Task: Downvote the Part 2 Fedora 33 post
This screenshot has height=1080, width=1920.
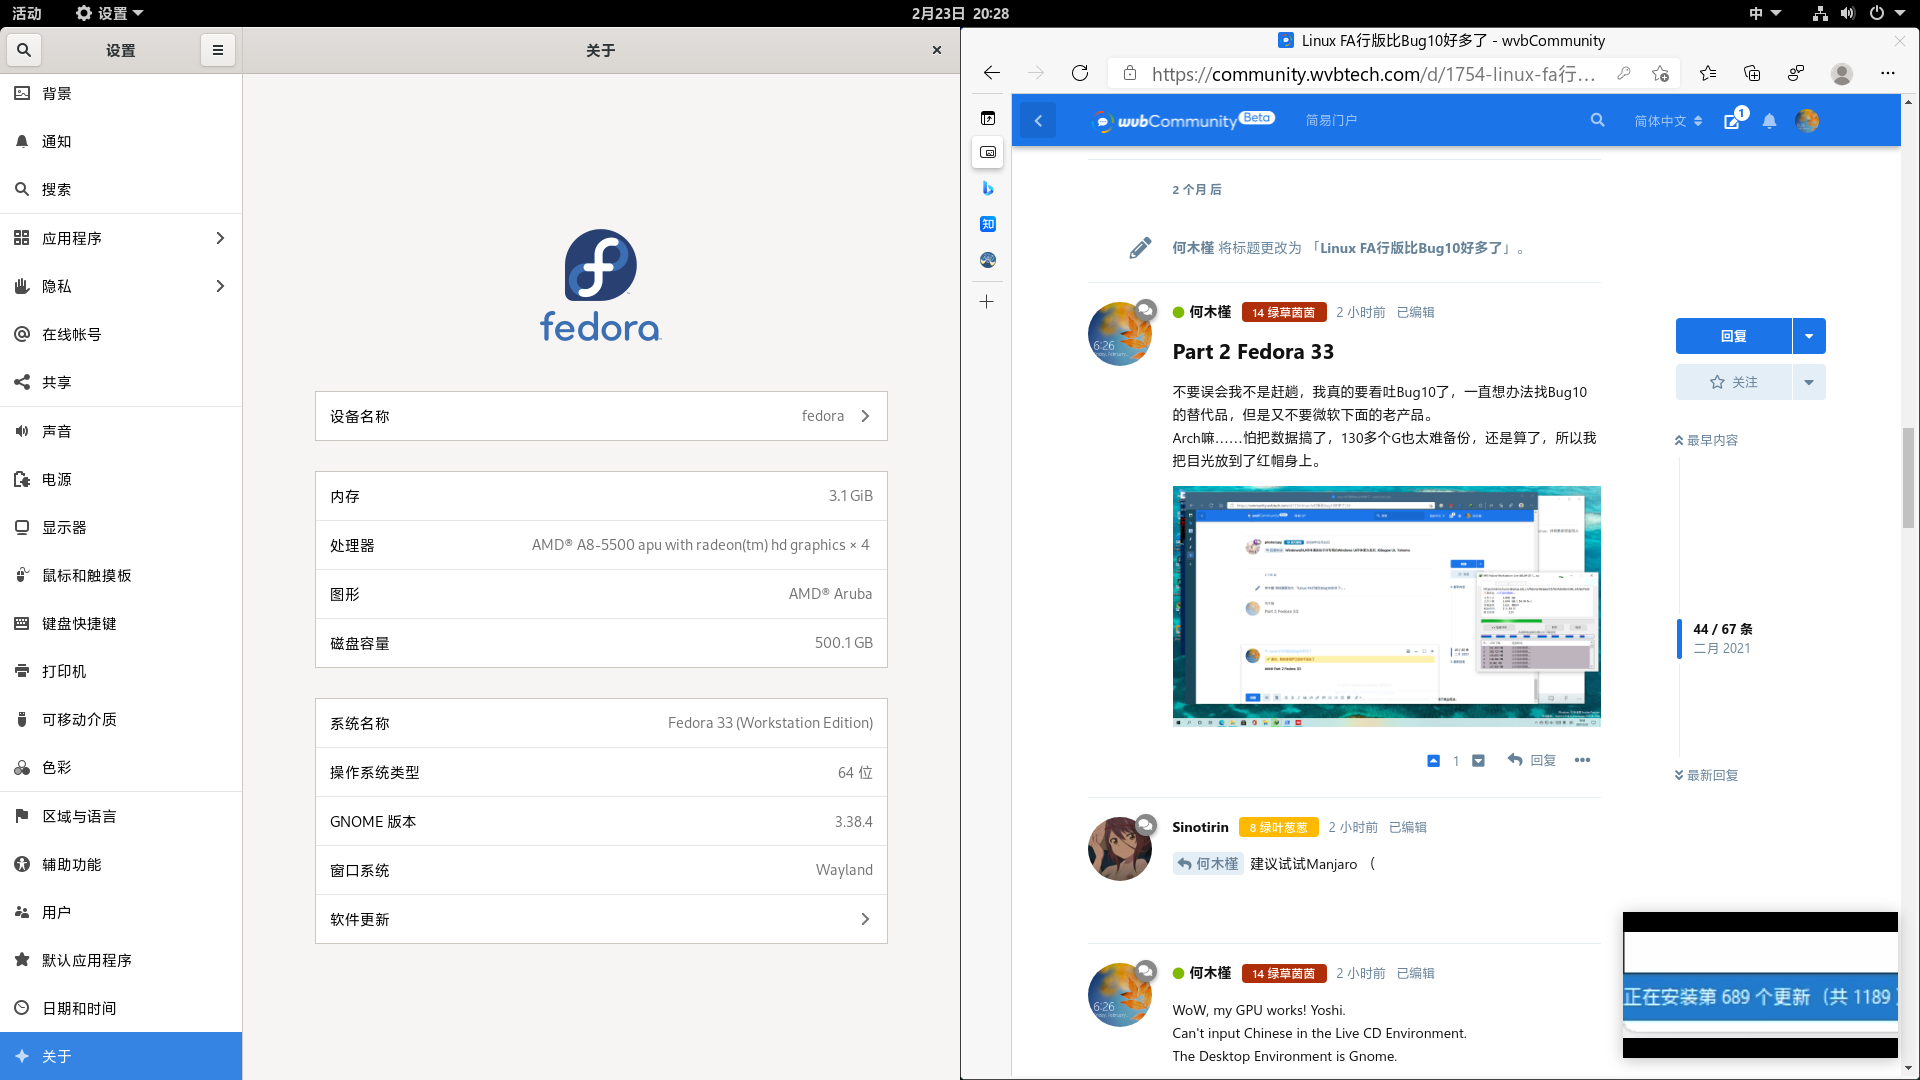Action: tap(1478, 760)
